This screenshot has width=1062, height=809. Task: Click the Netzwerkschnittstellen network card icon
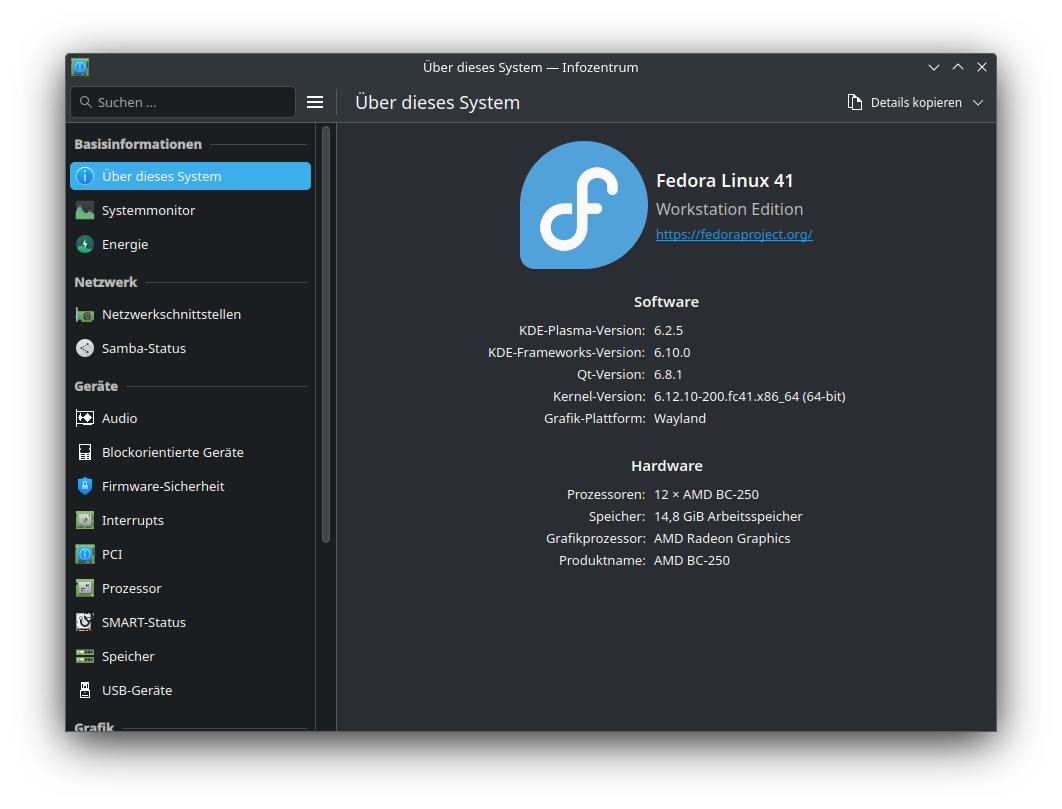tap(85, 314)
